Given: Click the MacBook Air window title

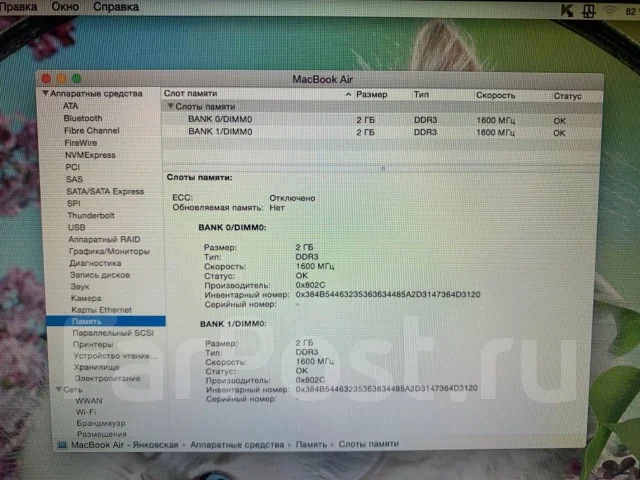Looking at the screenshot, I should [322, 79].
